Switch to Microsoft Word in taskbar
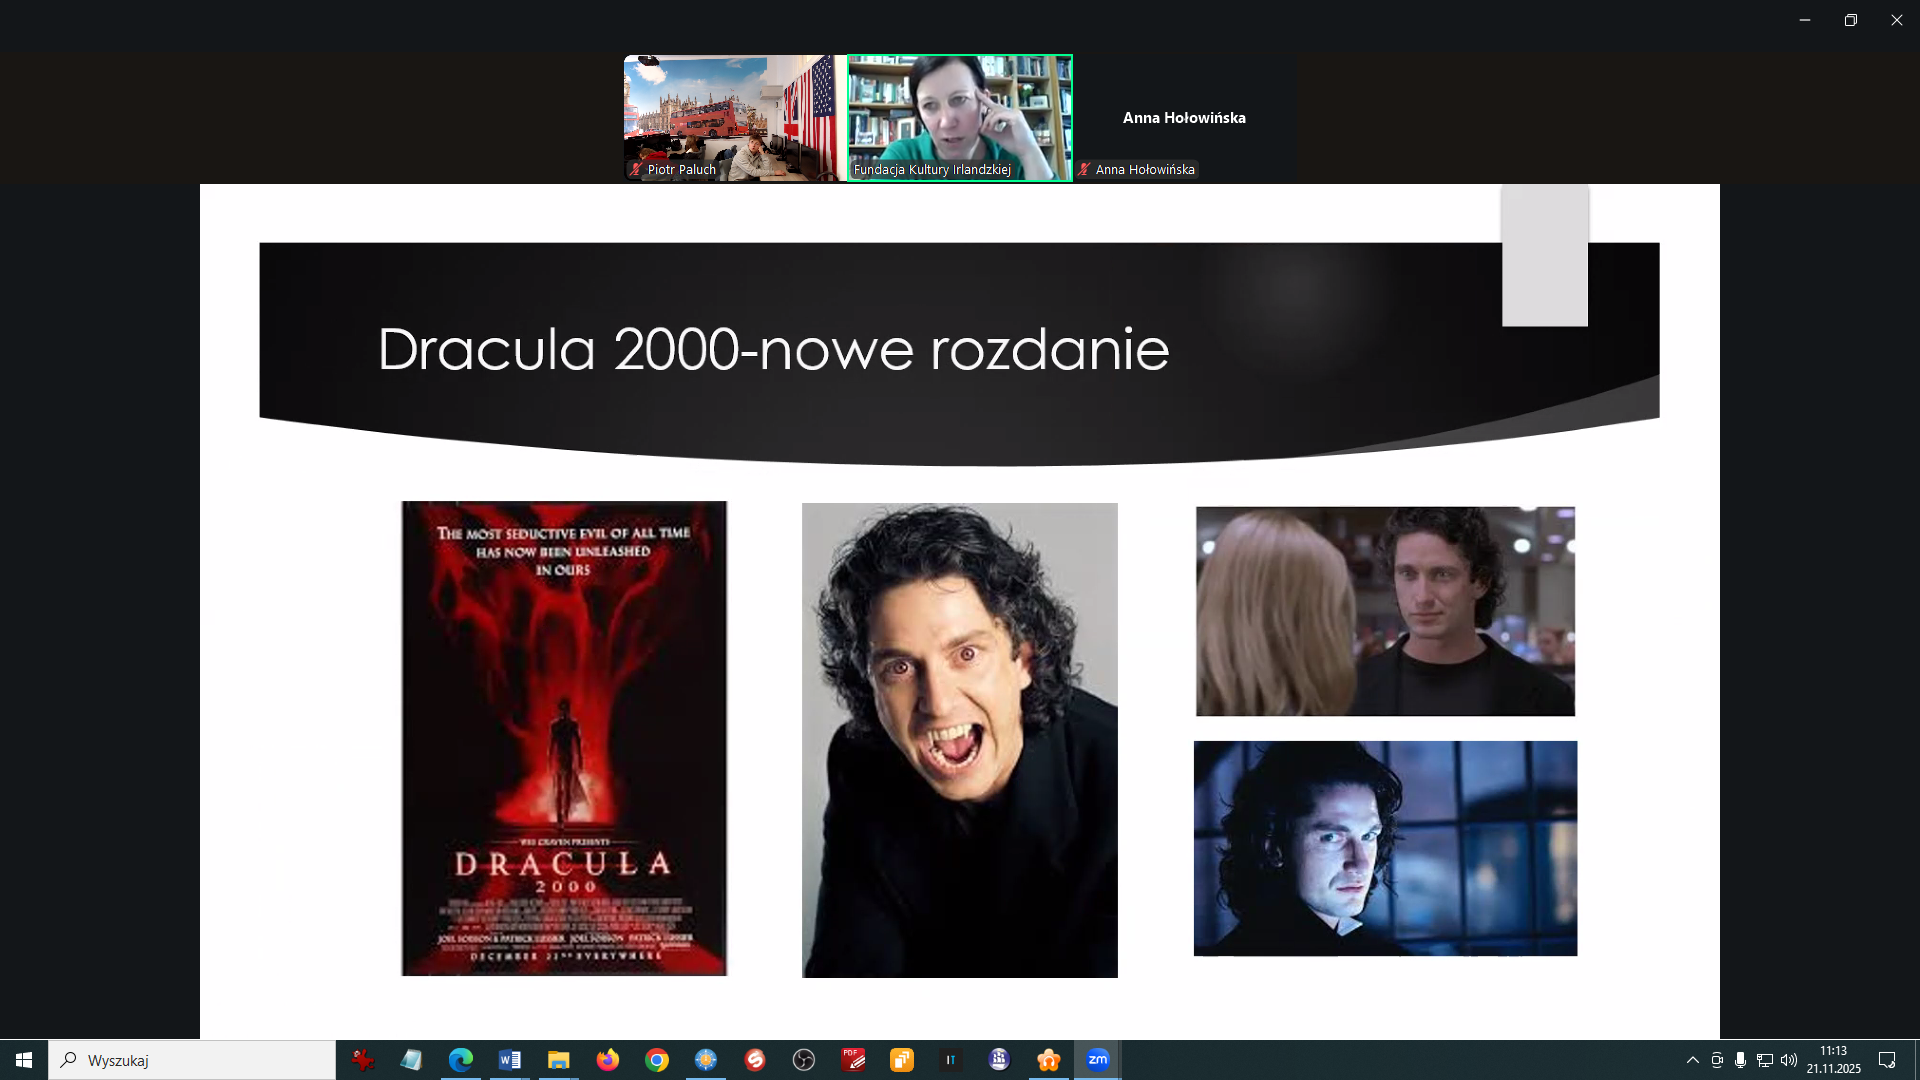The height and width of the screenshot is (1080, 1920). (509, 1060)
